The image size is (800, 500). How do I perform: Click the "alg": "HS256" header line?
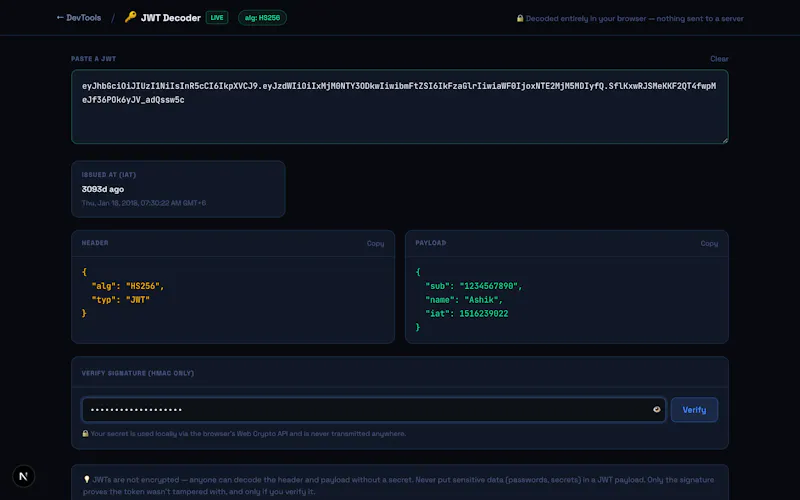128,286
